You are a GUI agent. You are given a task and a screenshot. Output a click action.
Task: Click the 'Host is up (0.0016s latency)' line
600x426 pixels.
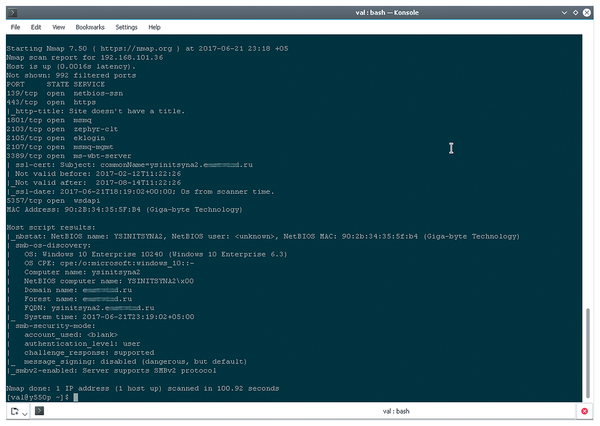coord(71,67)
